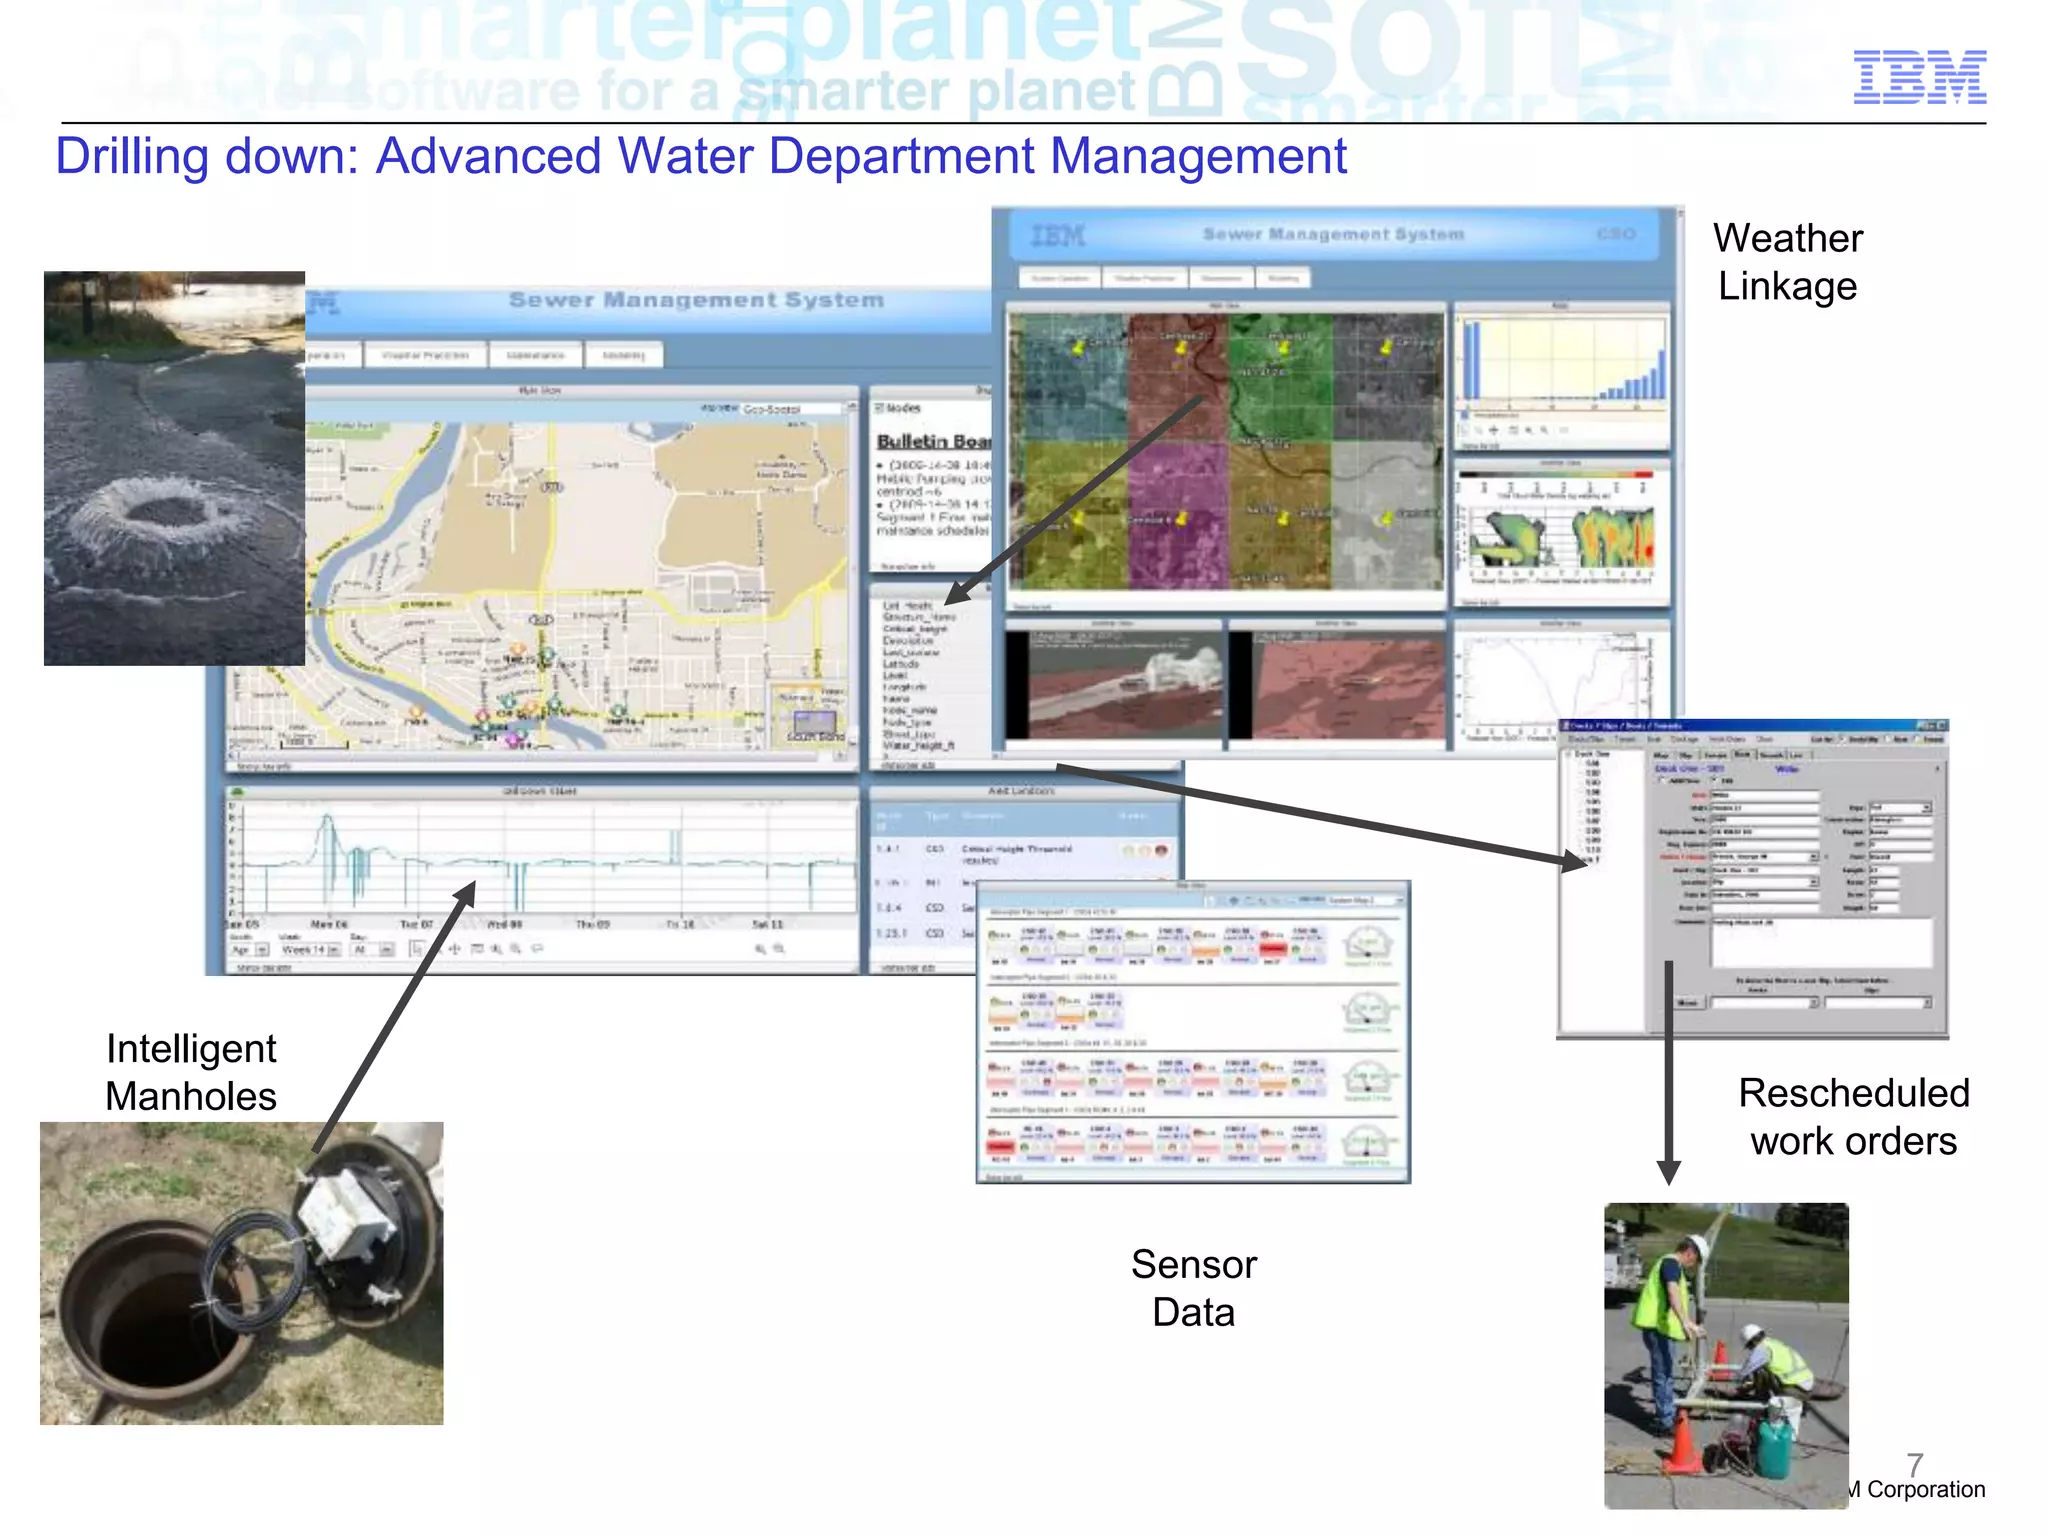Image resolution: width=2048 pixels, height=1536 pixels.
Task: Click the overflowing manhole photo
Action: point(174,468)
